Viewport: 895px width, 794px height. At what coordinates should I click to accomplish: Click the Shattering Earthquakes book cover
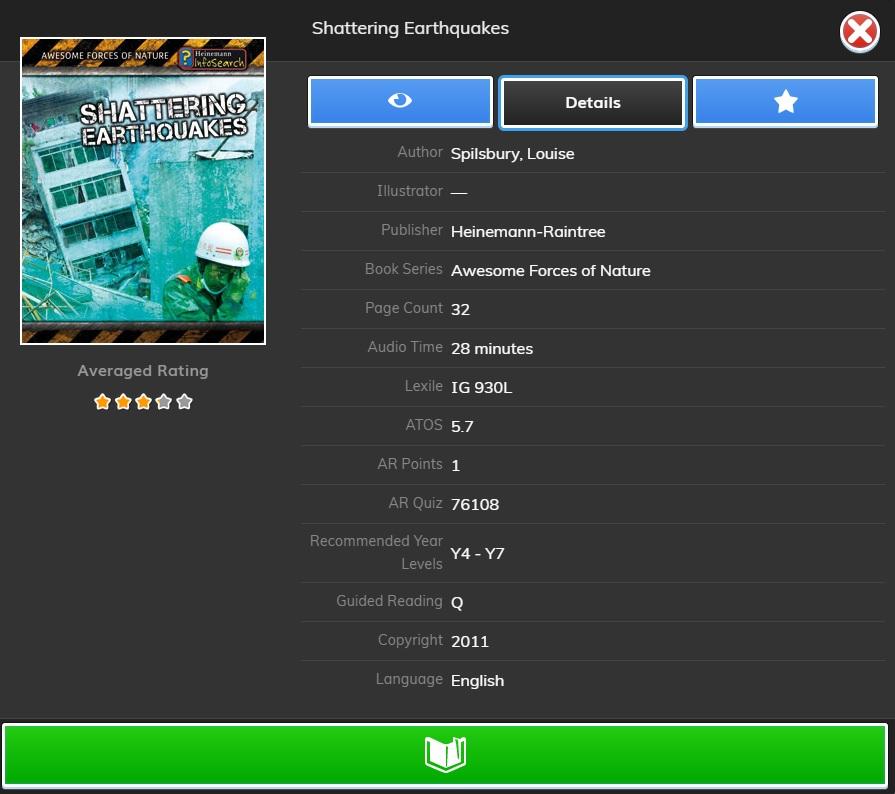tap(143, 191)
